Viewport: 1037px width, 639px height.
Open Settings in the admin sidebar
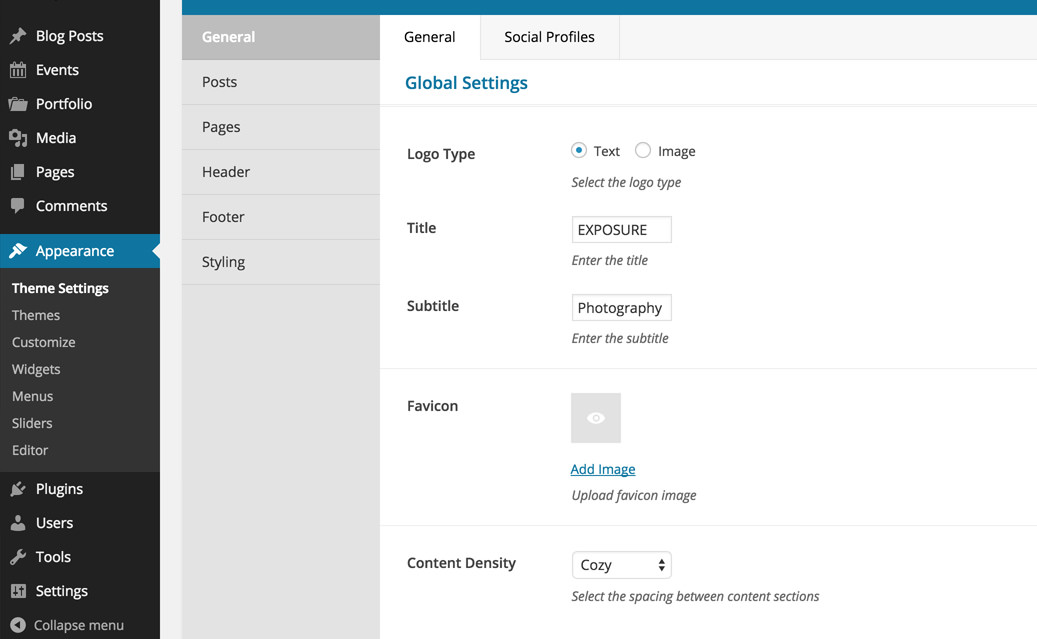coord(62,591)
